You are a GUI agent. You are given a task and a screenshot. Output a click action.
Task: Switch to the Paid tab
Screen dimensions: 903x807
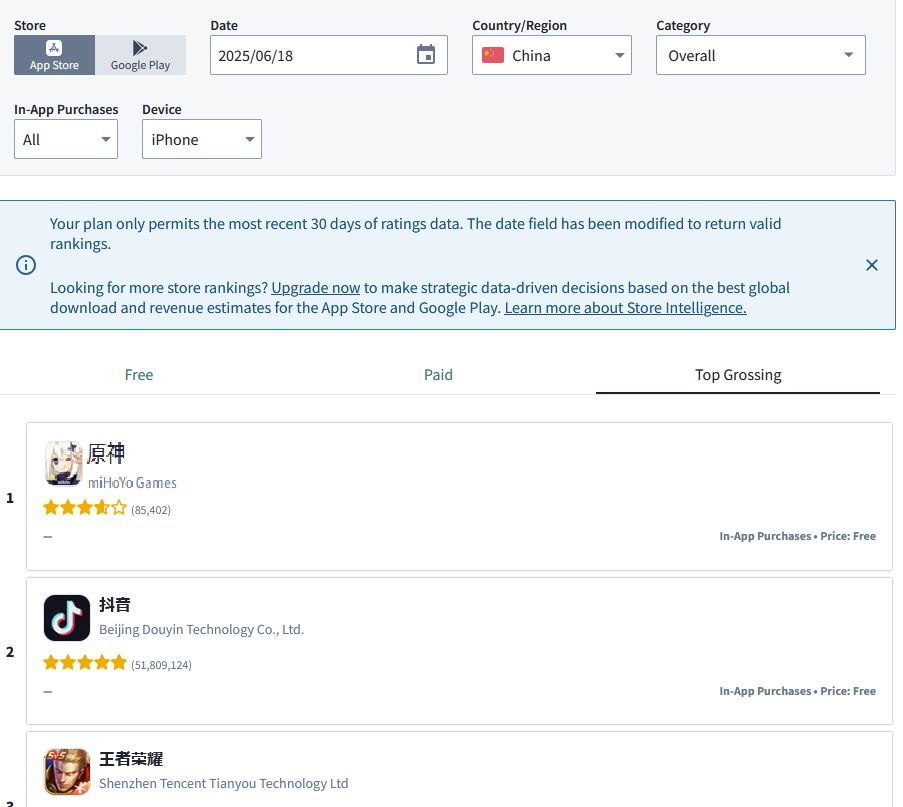tap(438, 375)
